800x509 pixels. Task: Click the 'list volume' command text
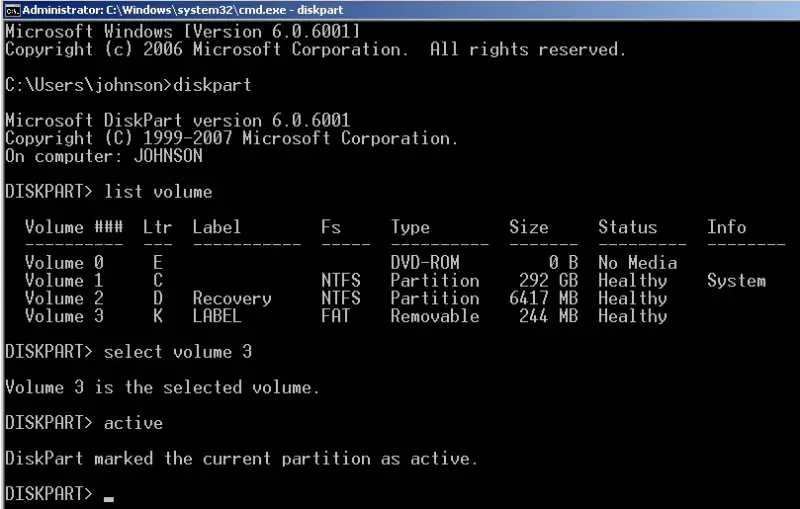[x=158, y=192]
